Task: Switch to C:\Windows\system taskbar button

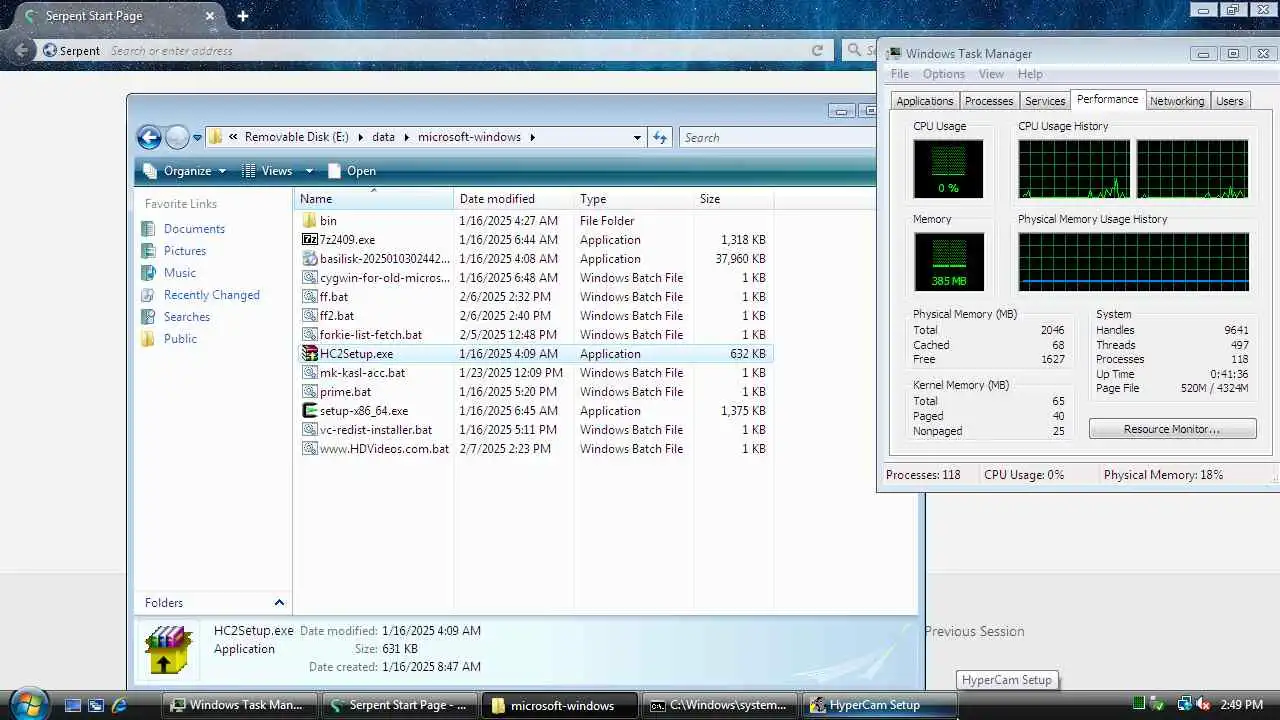Action: point(721,705)
